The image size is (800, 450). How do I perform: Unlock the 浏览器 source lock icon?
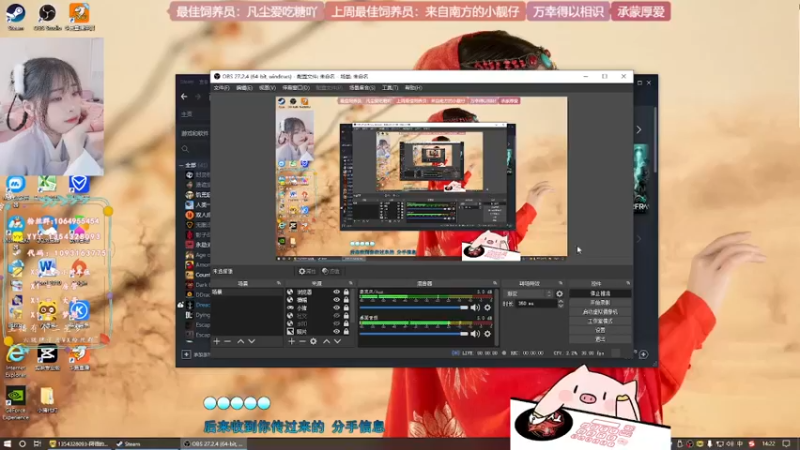[x=346, y=292]
